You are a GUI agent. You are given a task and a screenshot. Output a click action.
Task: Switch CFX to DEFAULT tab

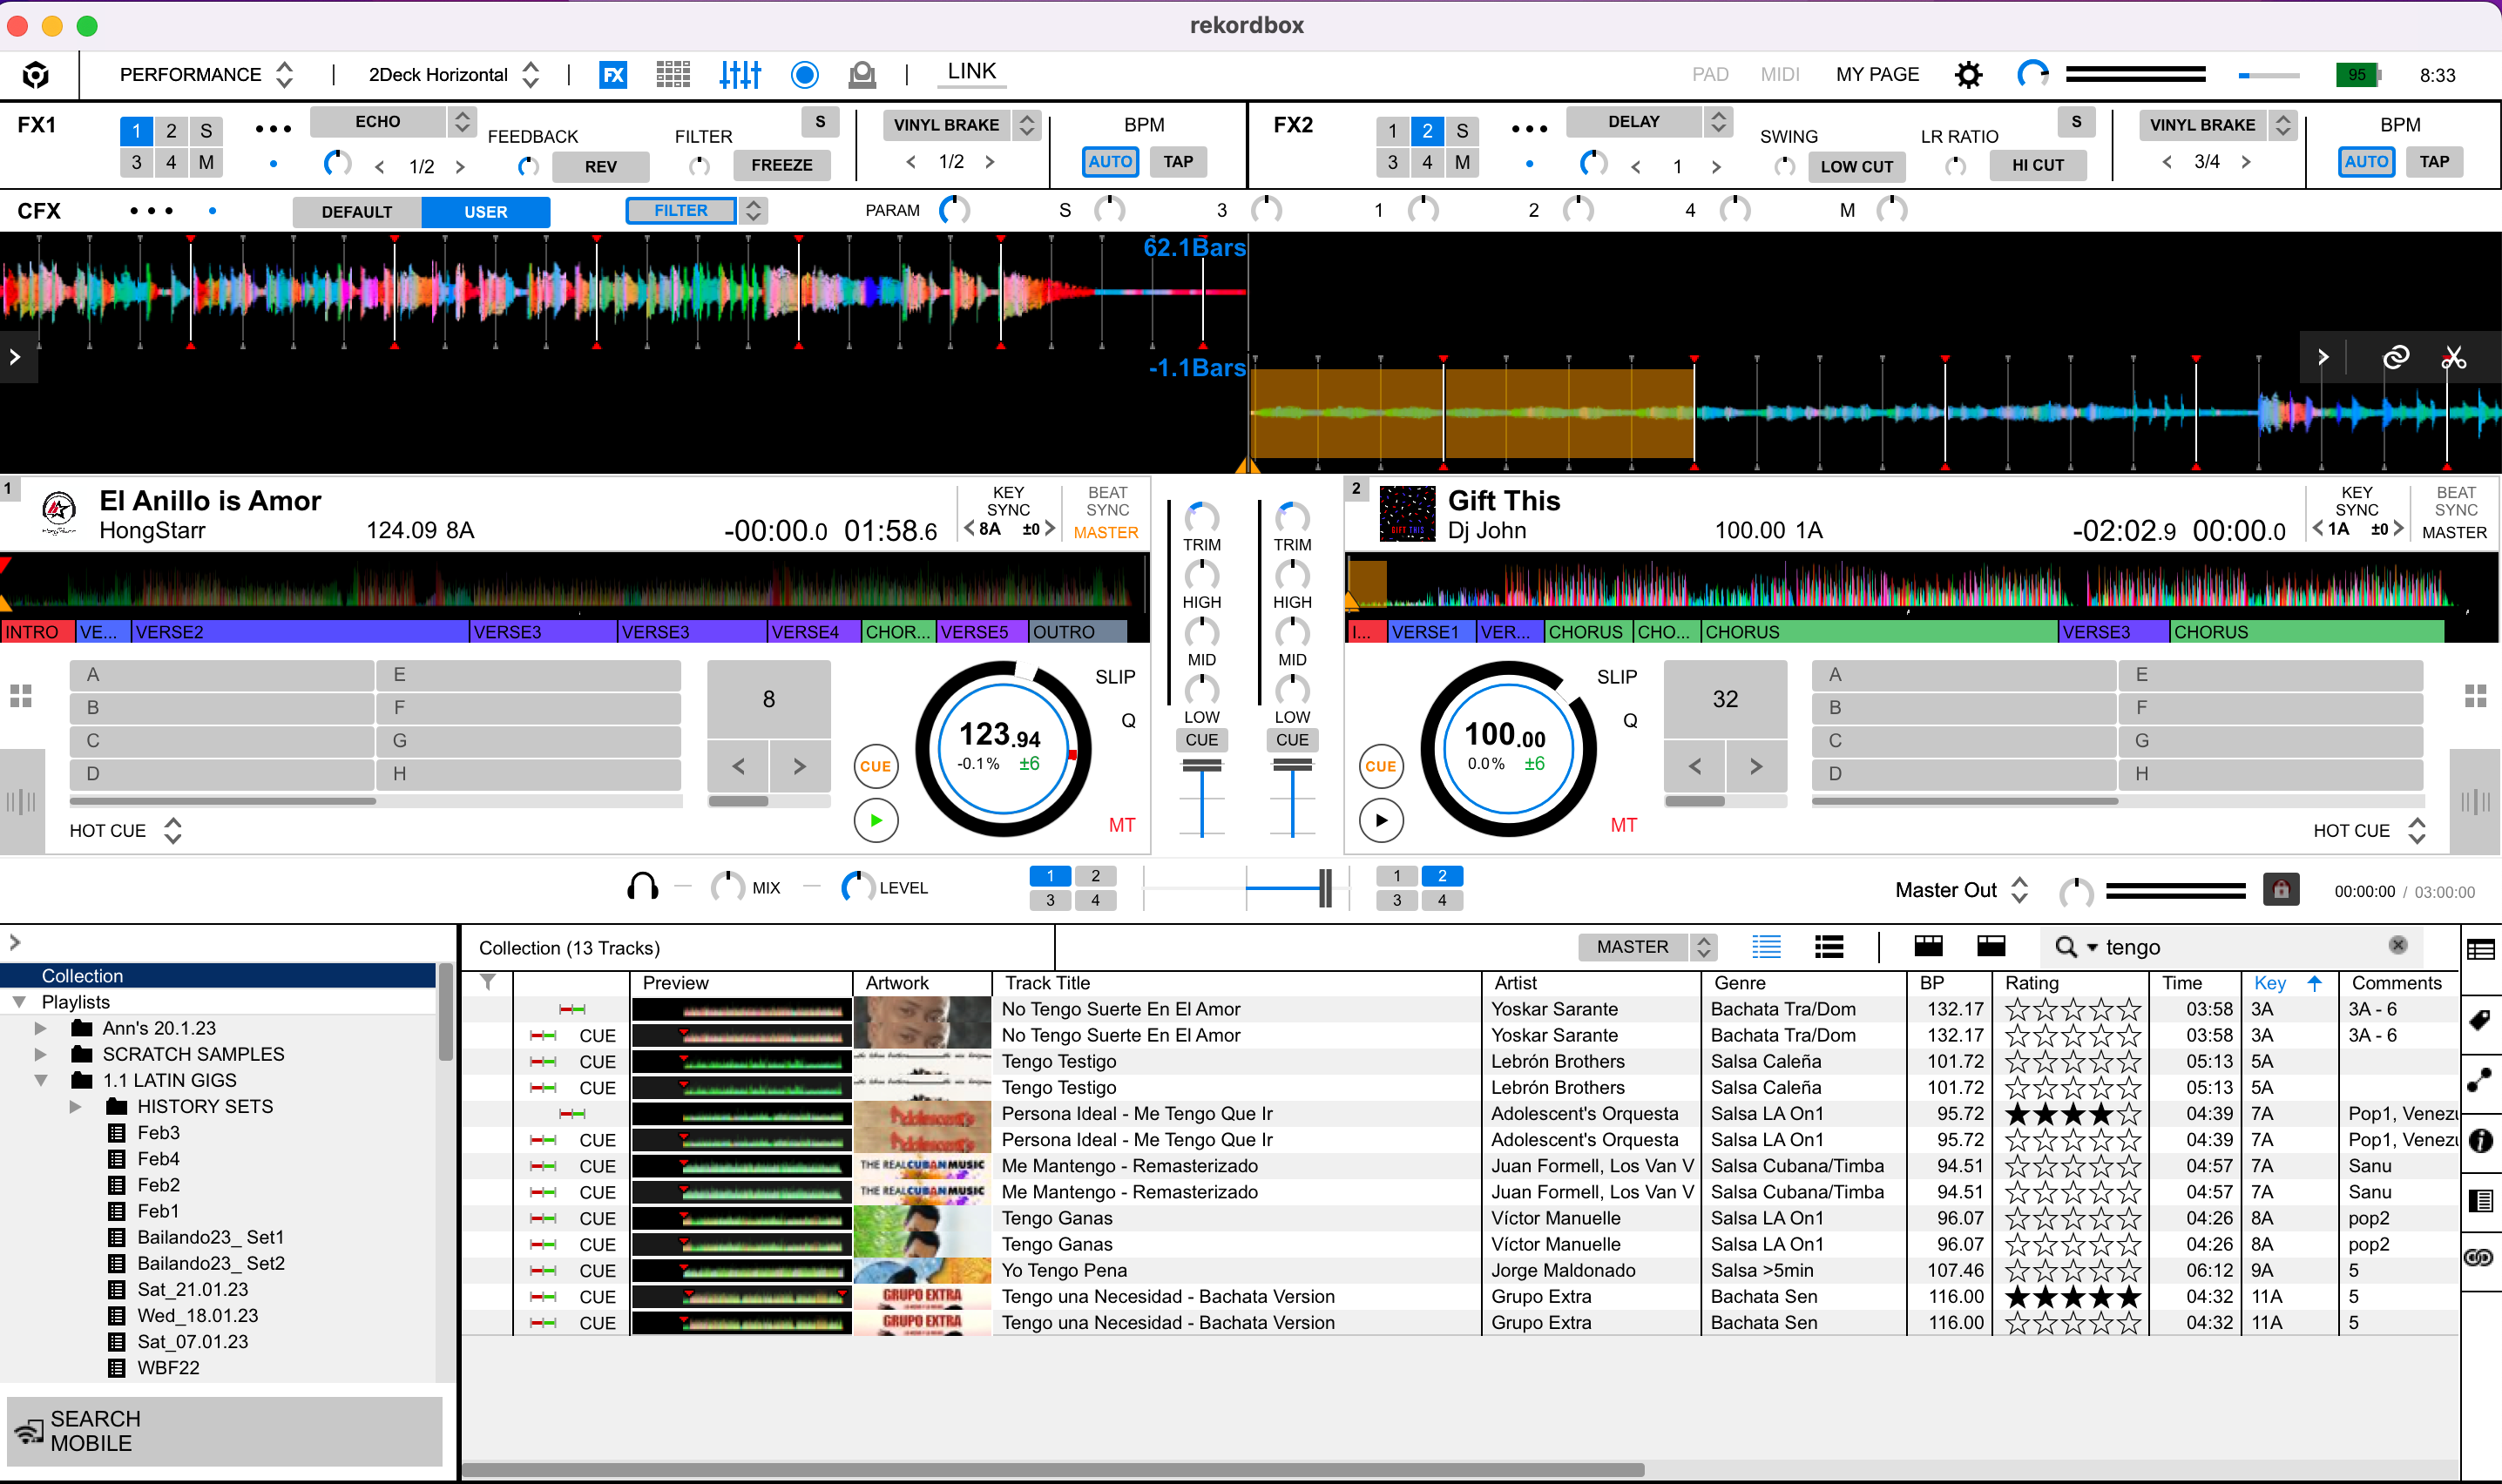(356, 212)
